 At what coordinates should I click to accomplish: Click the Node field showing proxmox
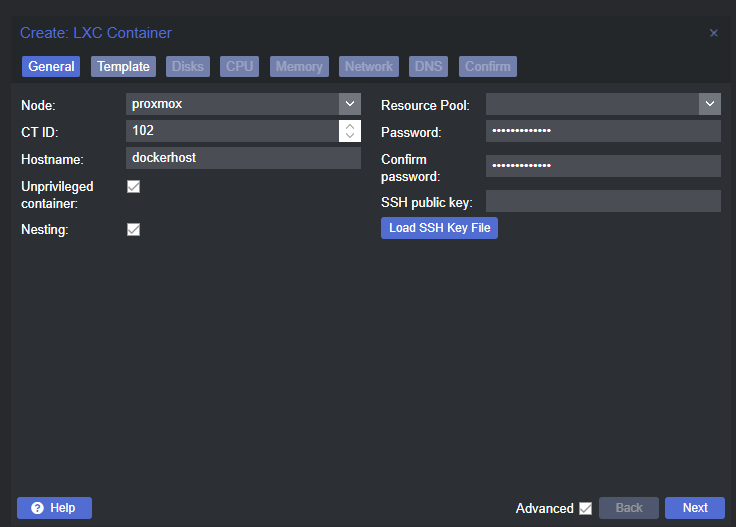coord(232,104)
